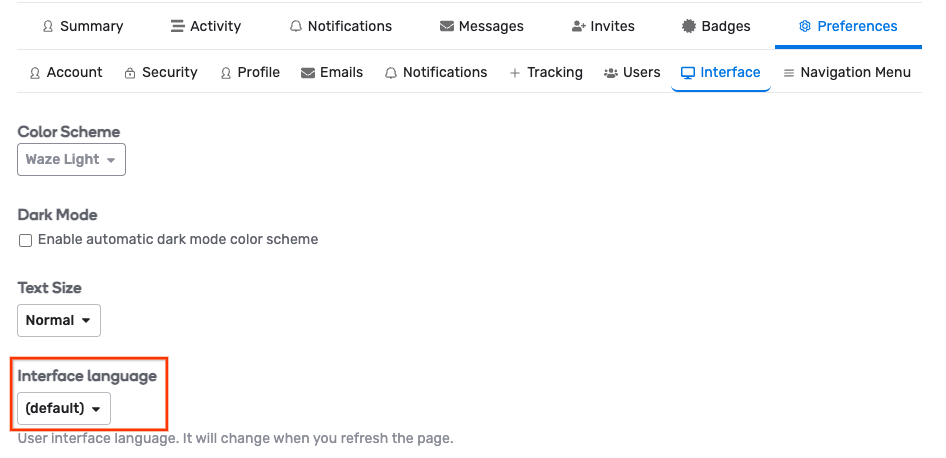Open the Interface language dropdown
This screenshot has height=458, width=946.
[64, 408]
